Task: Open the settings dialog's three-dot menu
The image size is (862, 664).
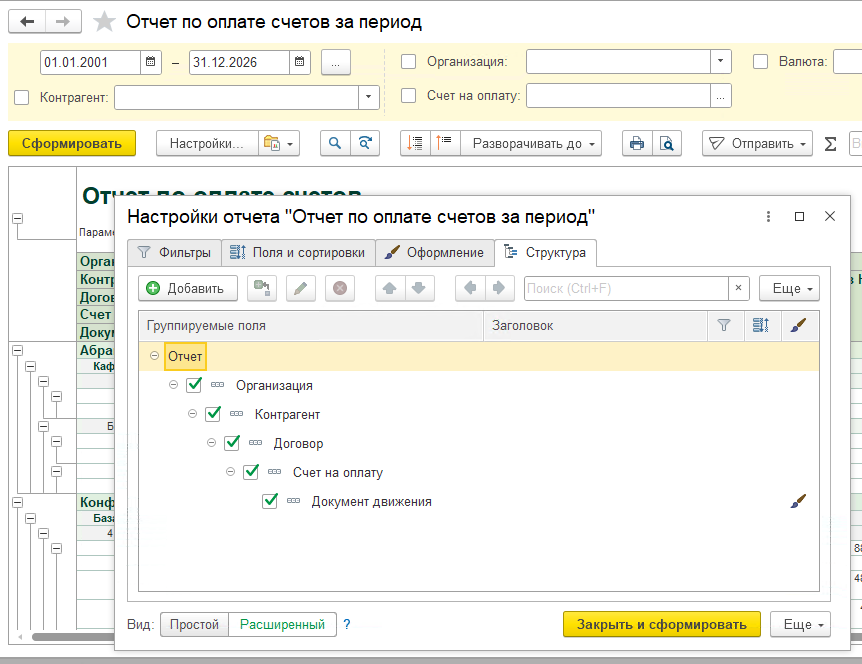Action: point(769,217)
